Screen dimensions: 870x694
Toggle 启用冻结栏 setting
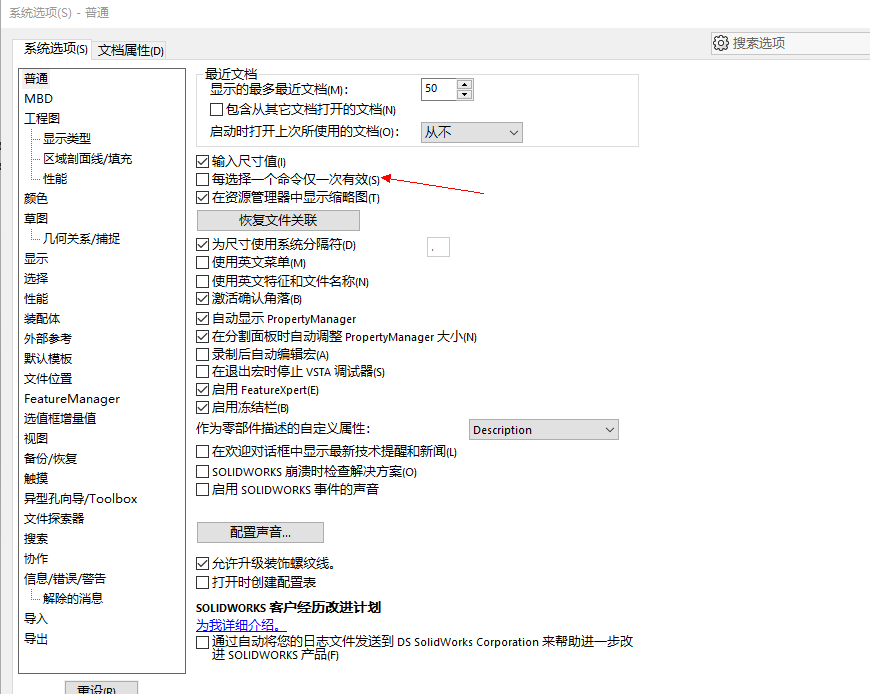pyautogui.click(x=202, y=407)
